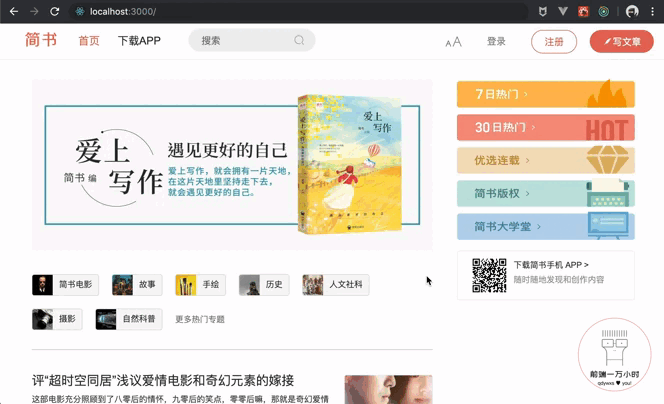This screenshot has width=664, height=404.
Task: Reload the page with the refresh icon
Action: (54, 11)
